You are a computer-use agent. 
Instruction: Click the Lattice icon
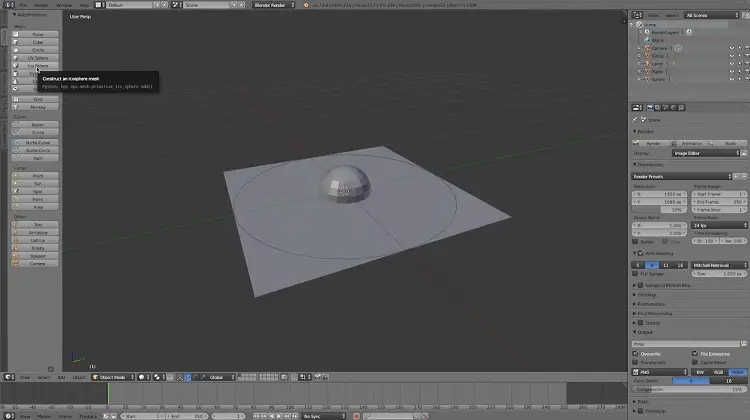(16, 240)
